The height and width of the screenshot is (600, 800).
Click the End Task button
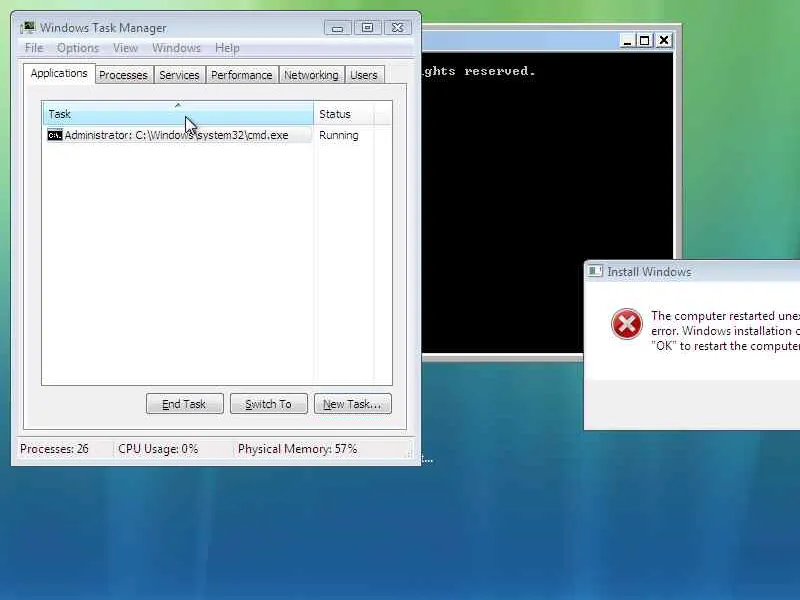click(185, 404)
